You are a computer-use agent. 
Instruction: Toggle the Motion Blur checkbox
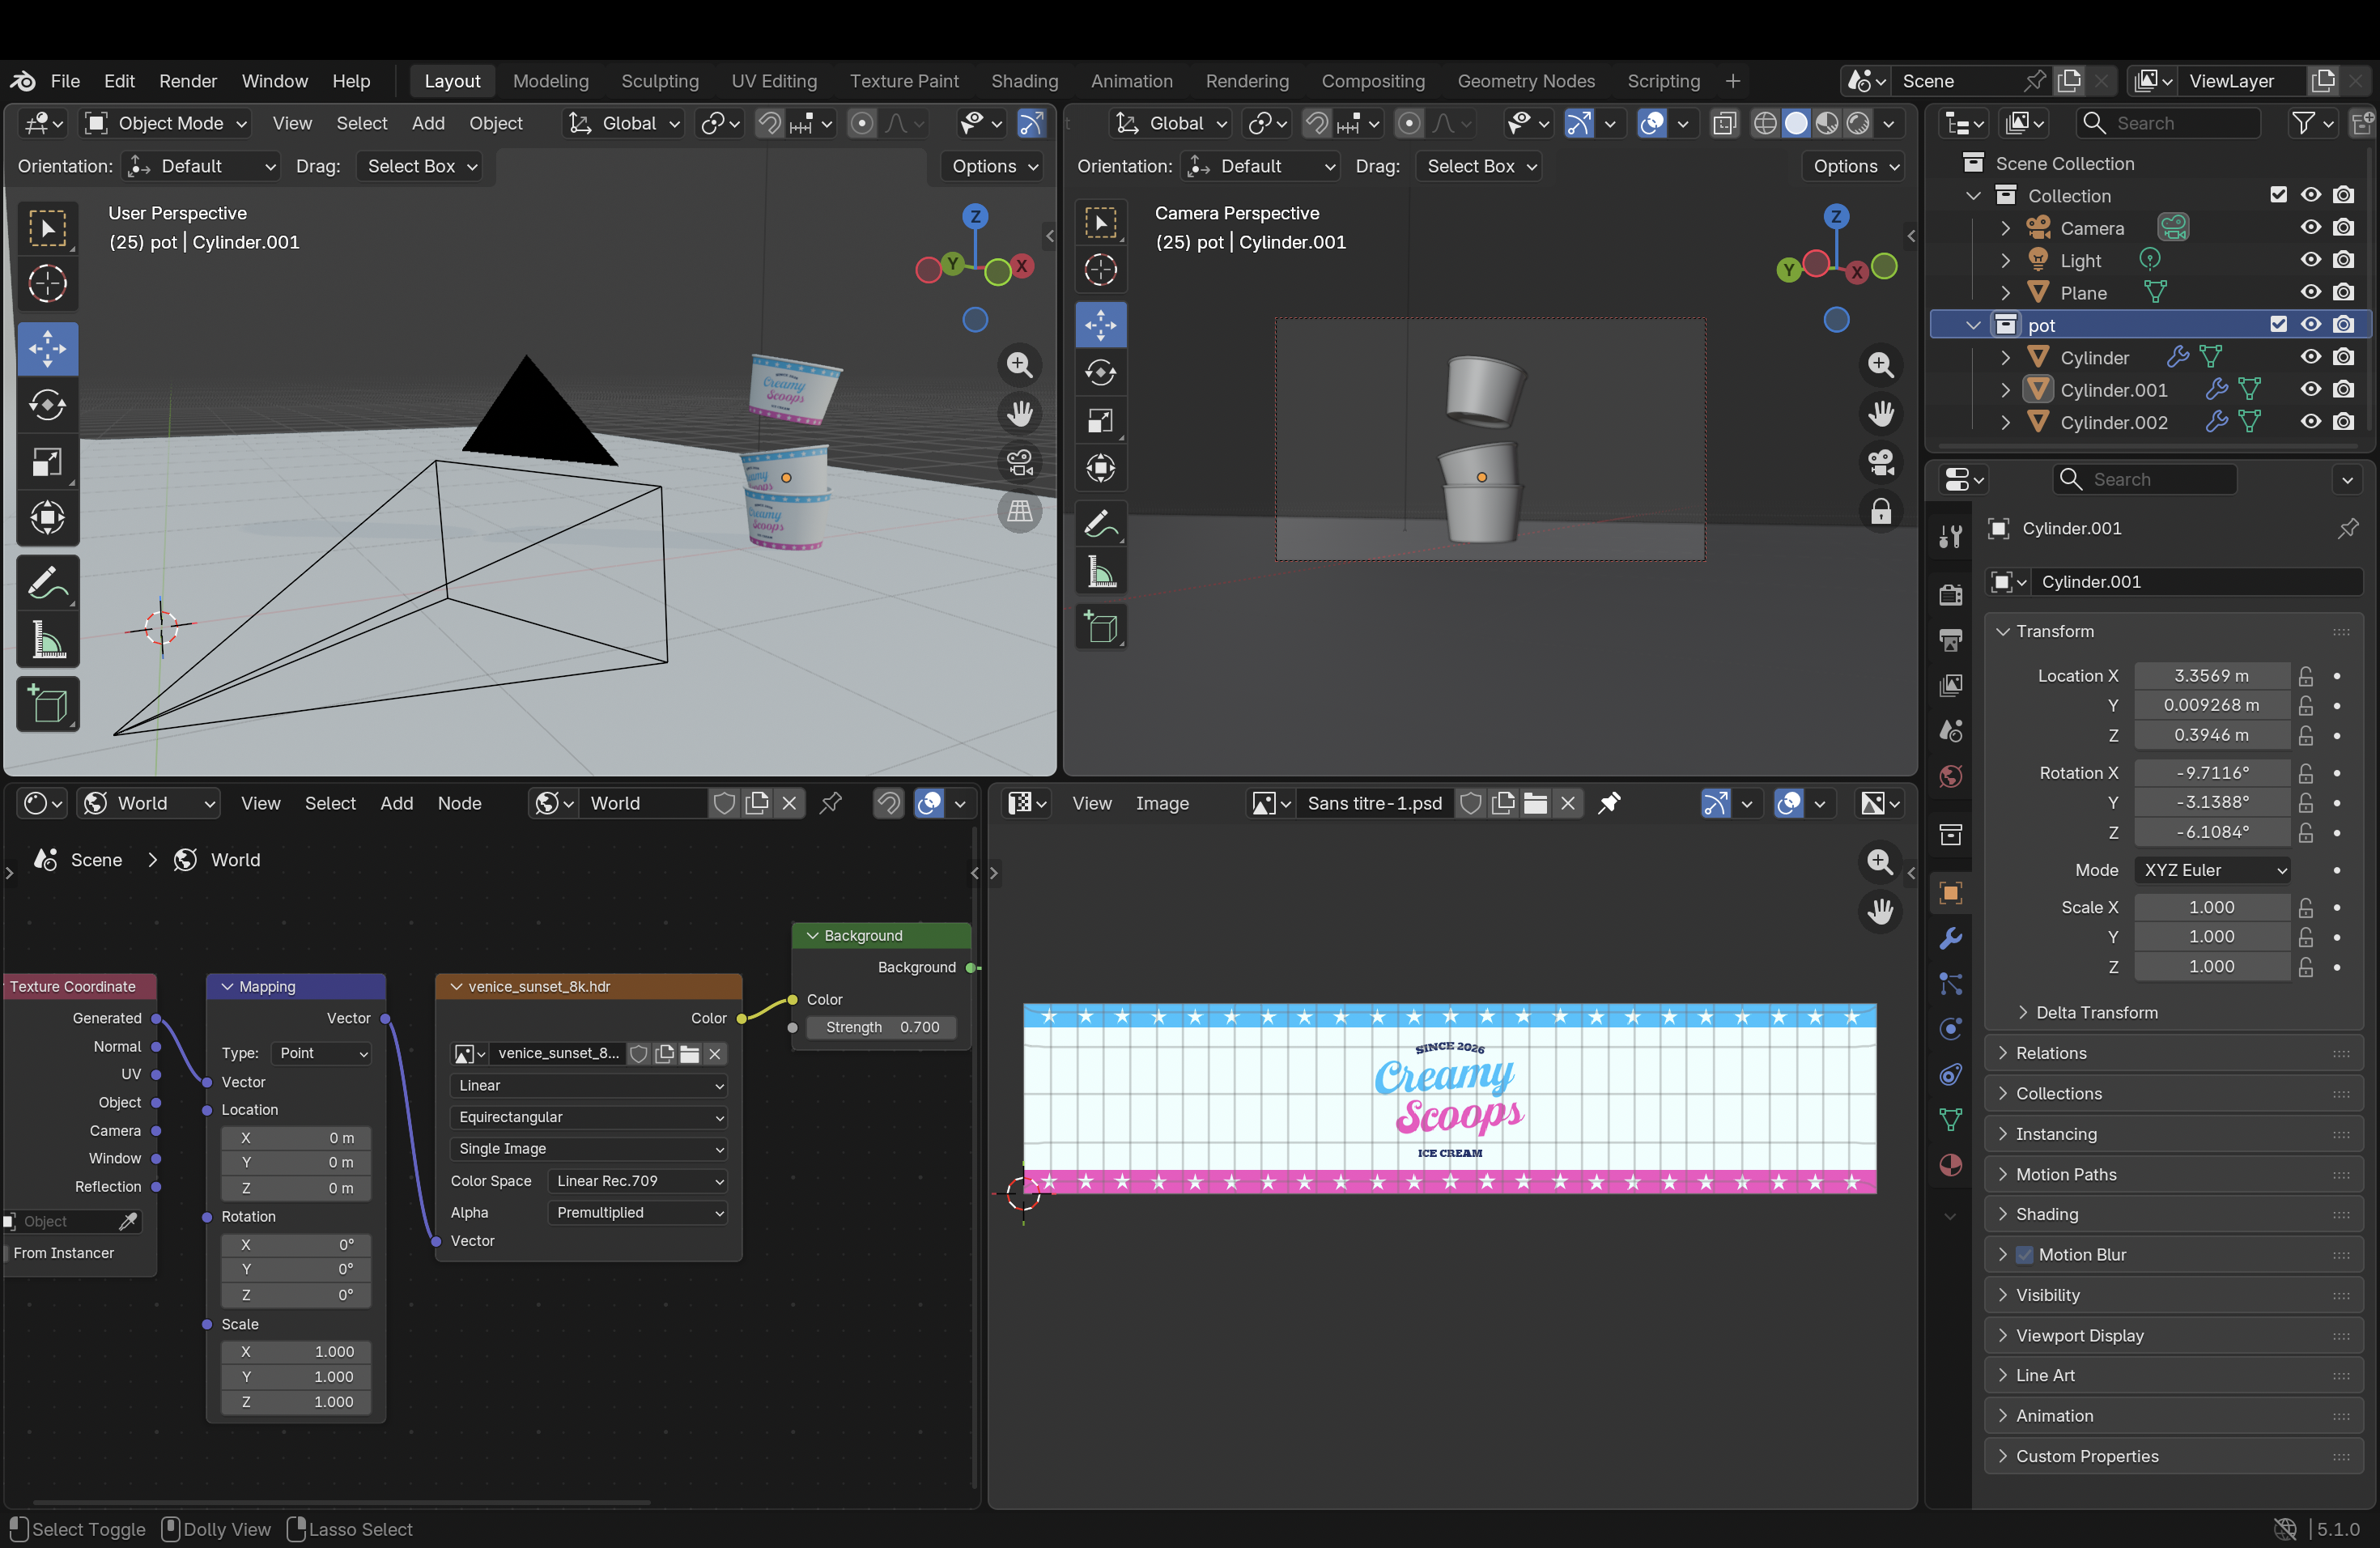coord(2024,1255)
